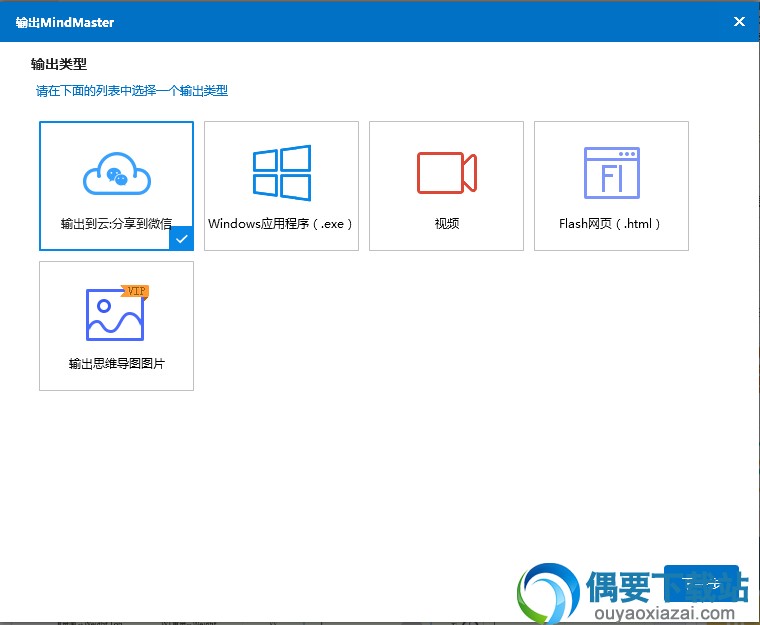This screenshot has width=760, height=625.
Task: Choose the VIP mind map picture icon
Action: tap(117, 313)
